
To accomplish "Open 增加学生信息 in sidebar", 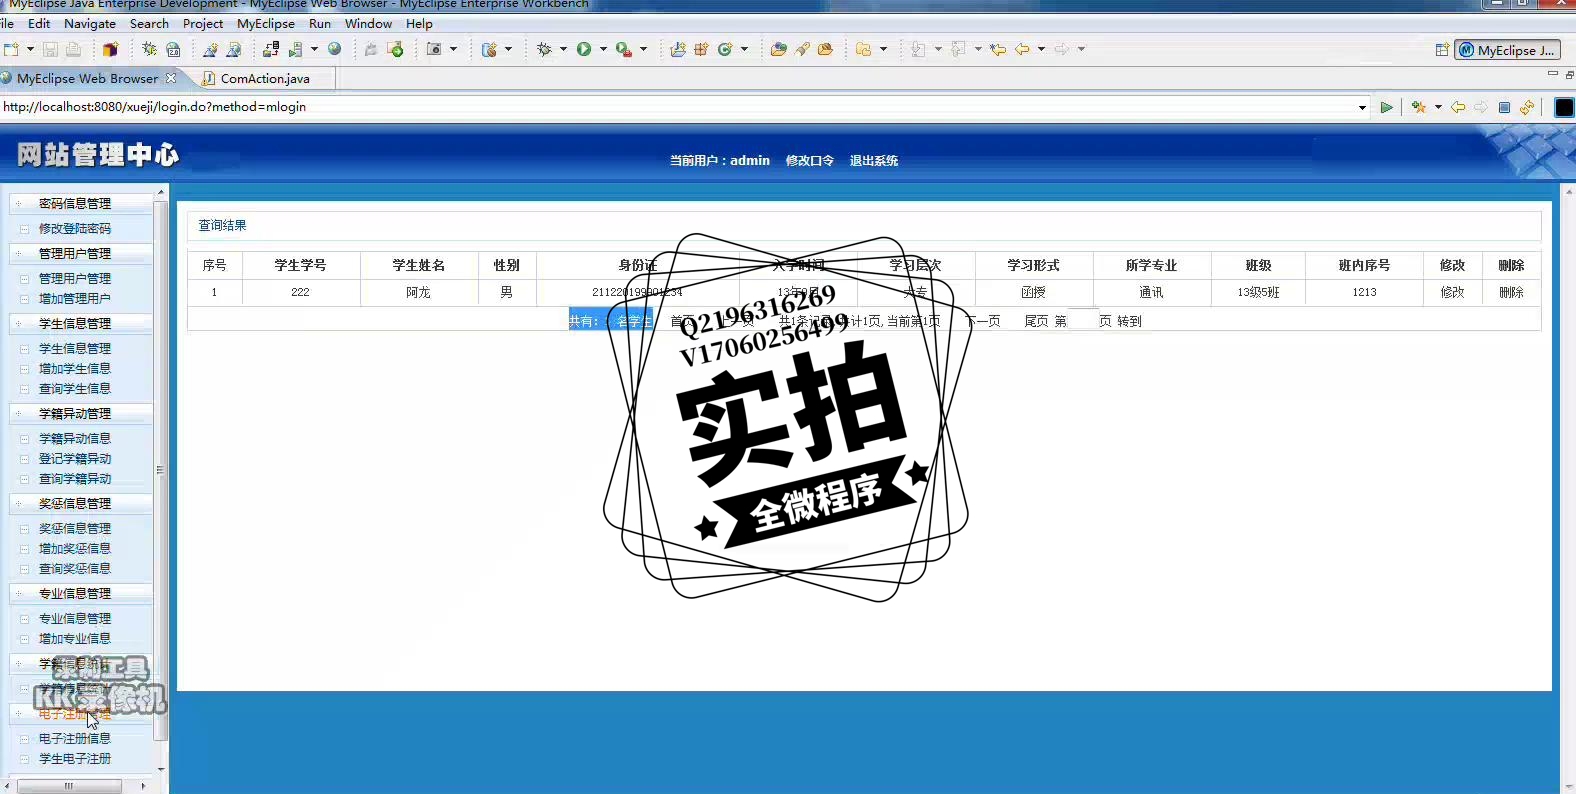I will (75, 368).
